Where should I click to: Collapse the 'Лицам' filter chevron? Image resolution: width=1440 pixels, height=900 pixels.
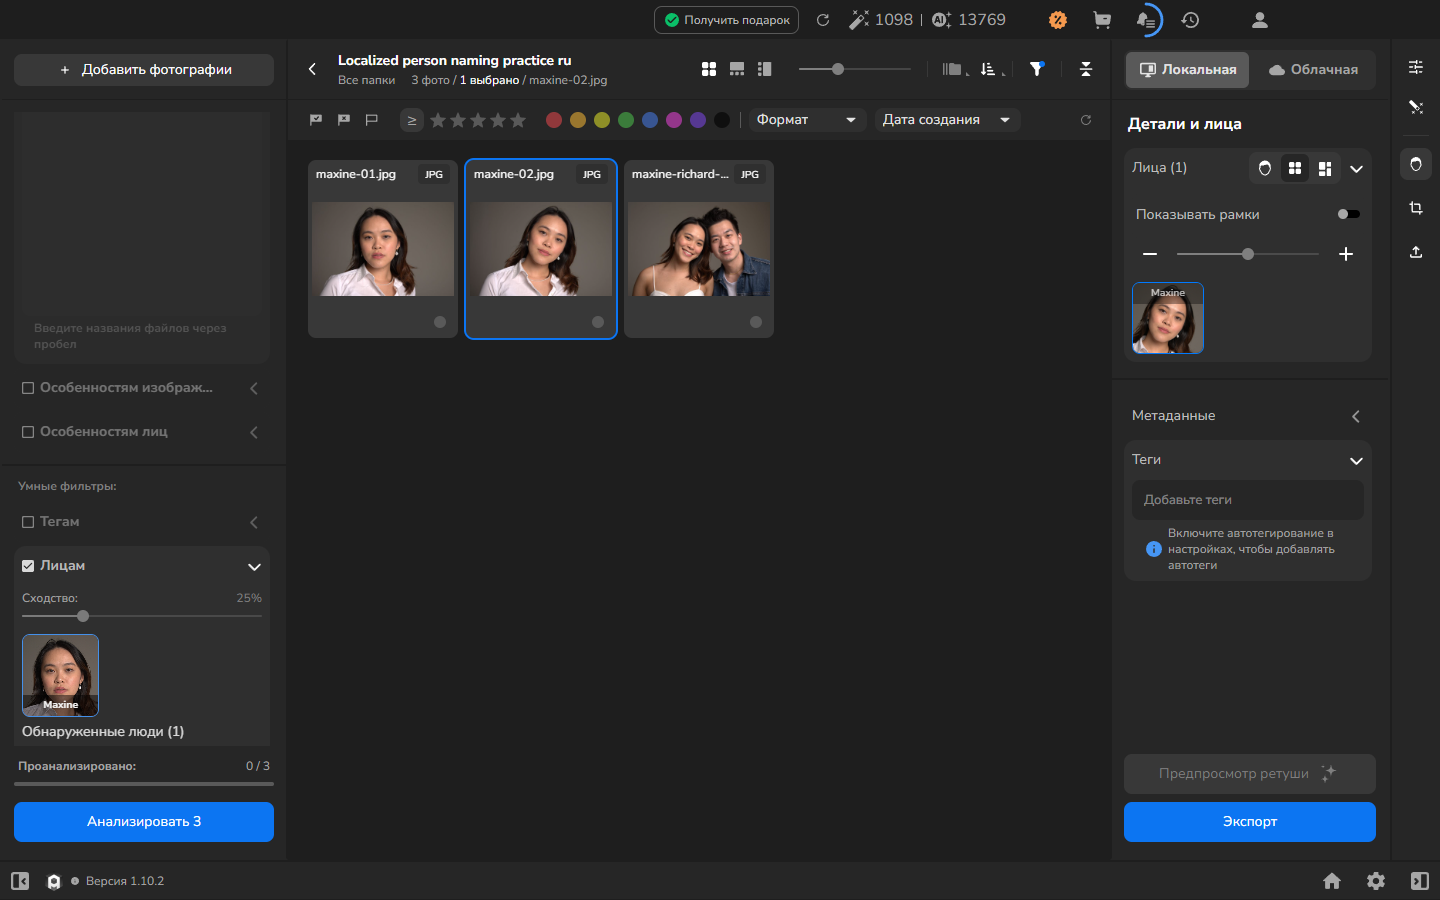[254, 567]
